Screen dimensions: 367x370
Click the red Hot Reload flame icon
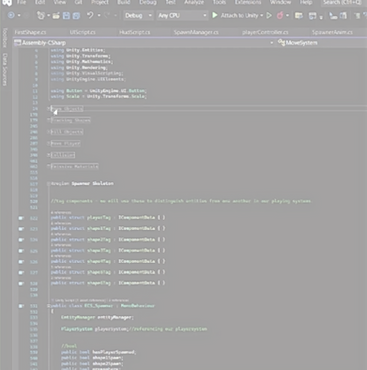[280, 15]
